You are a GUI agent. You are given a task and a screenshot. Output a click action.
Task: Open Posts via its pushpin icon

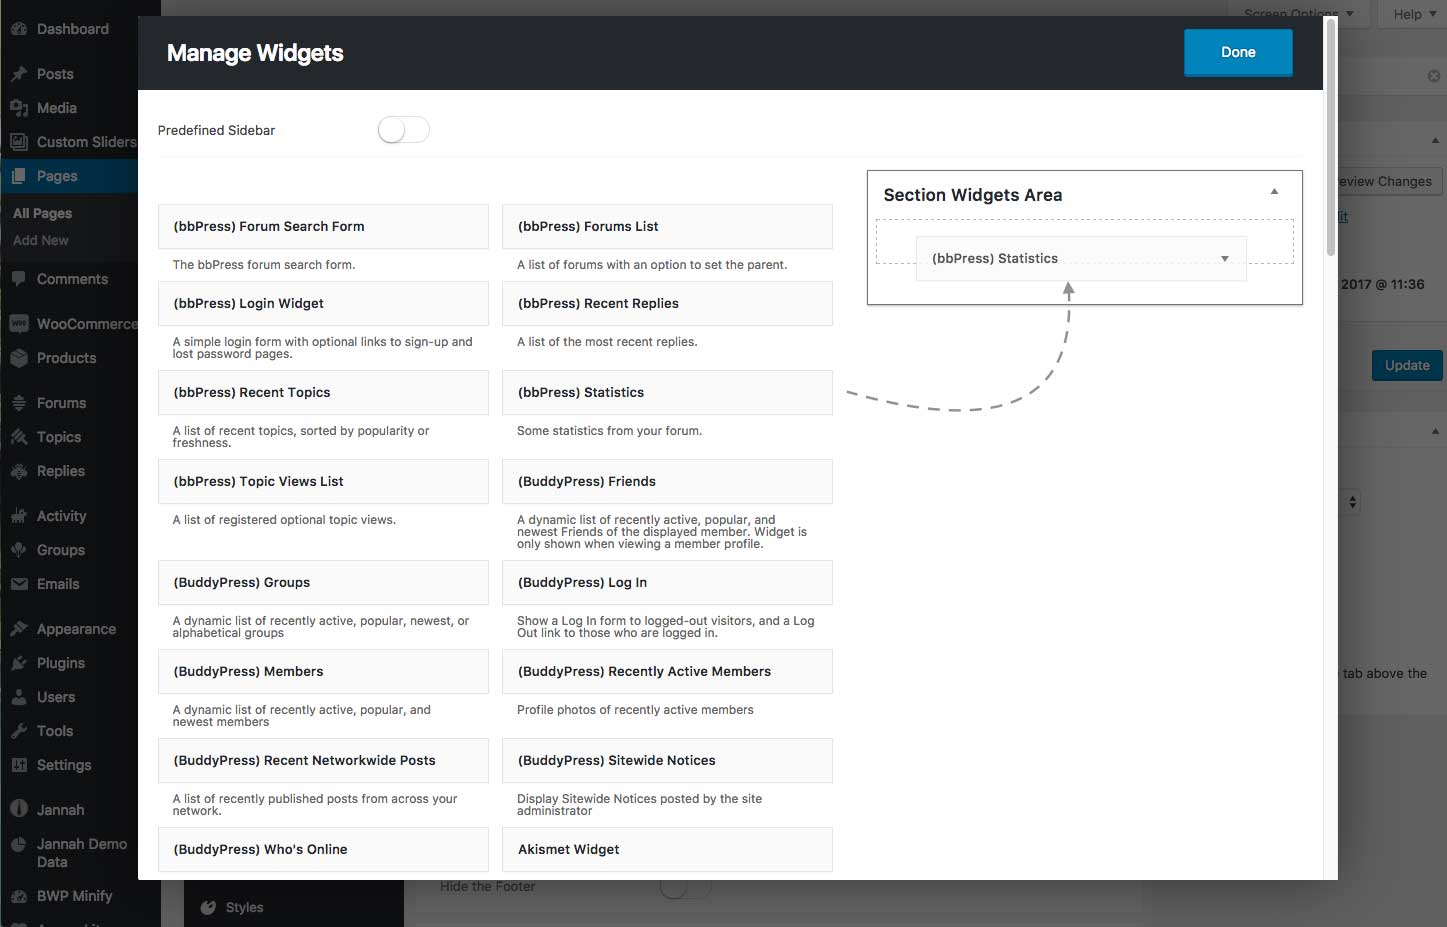18,74
